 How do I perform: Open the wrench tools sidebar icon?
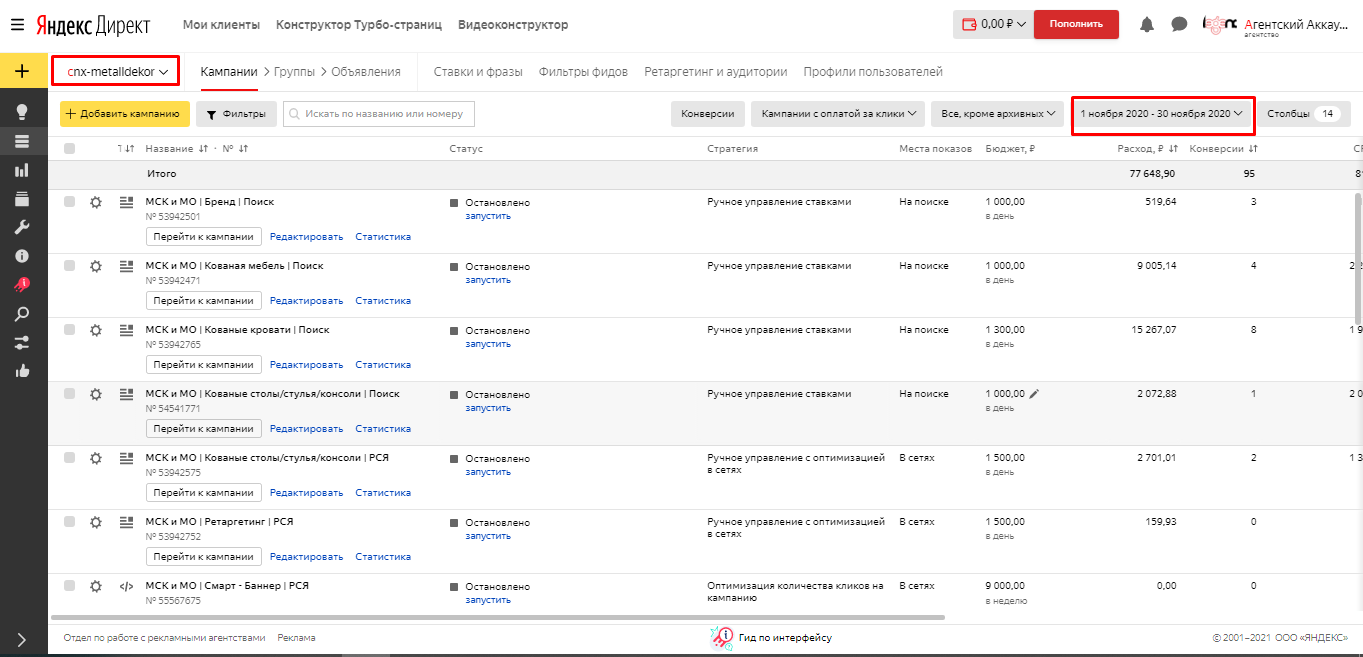pos(22,228)
